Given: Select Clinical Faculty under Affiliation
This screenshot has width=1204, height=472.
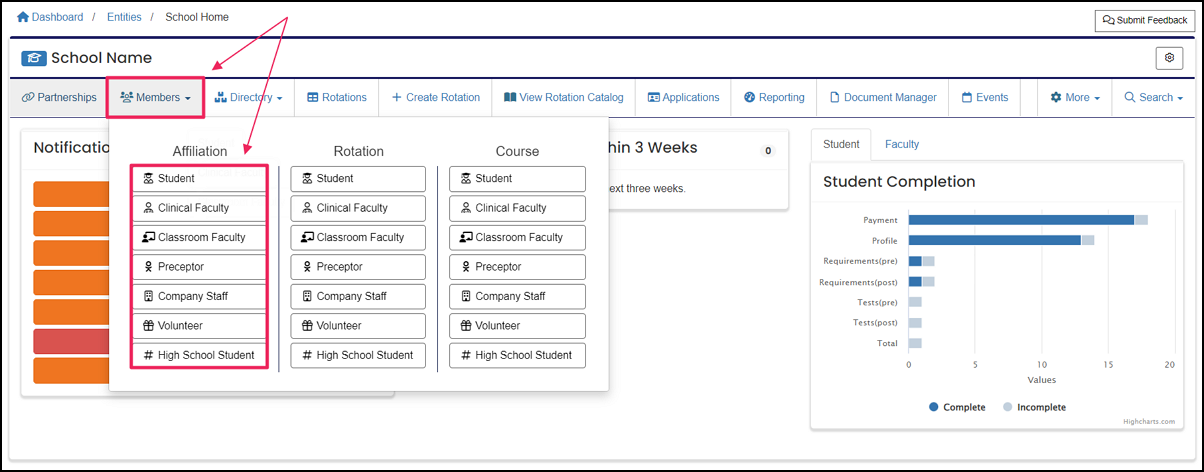Looking at the screenshot, I should 199,208.
